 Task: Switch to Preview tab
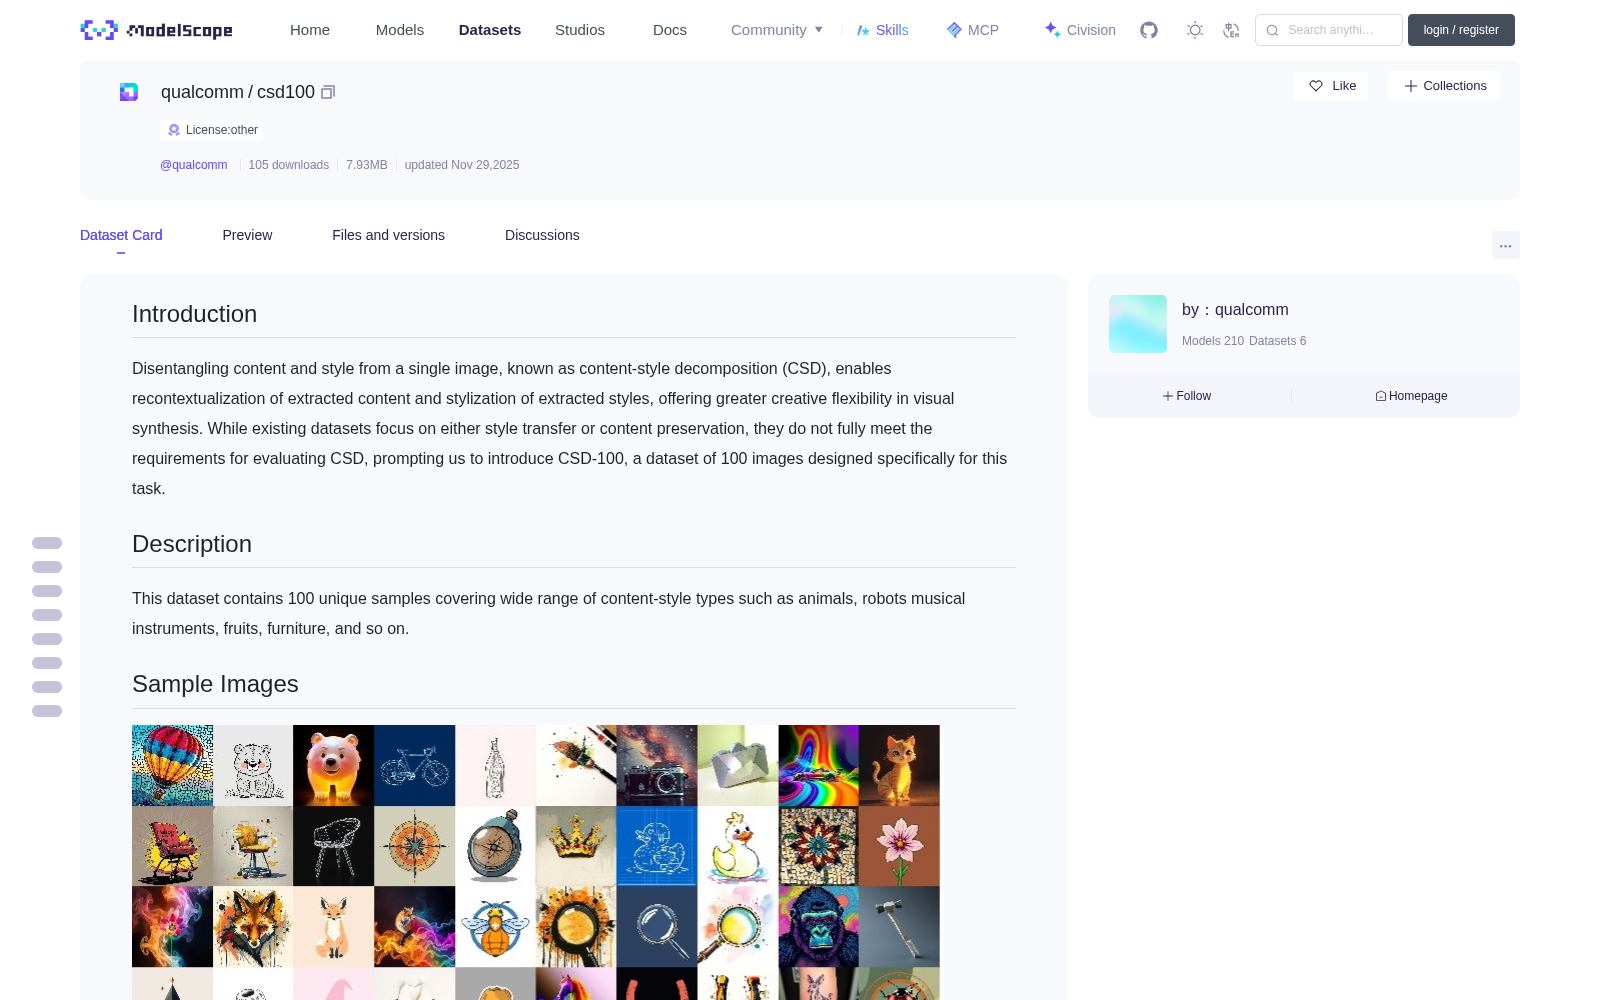click(x=247, y=235)
